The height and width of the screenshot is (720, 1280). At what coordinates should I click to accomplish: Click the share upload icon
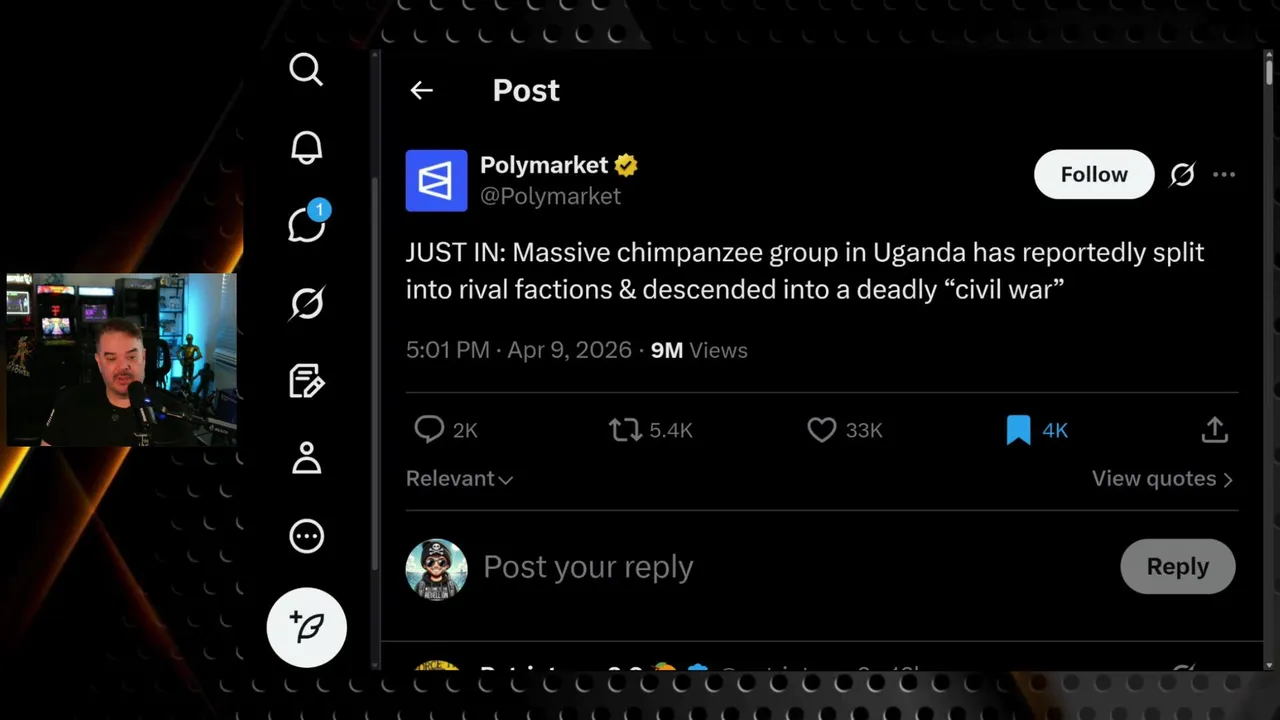coord(1214,430)
